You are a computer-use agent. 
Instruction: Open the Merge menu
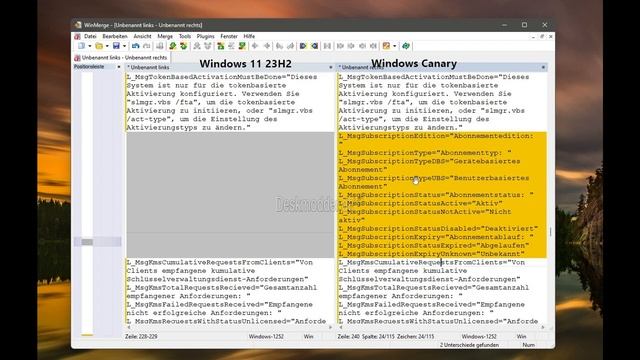[x=165, y=36]
